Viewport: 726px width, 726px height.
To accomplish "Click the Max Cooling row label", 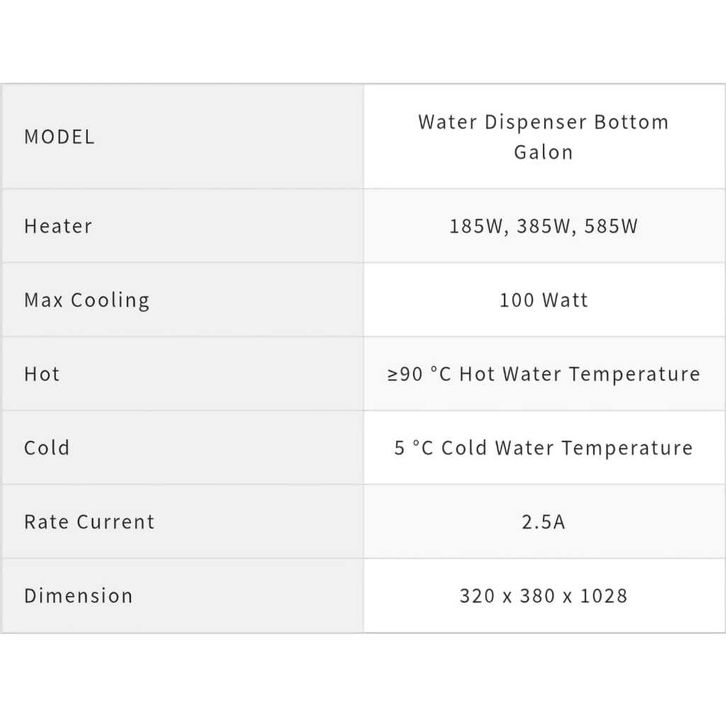I will [x=87, y=300].
